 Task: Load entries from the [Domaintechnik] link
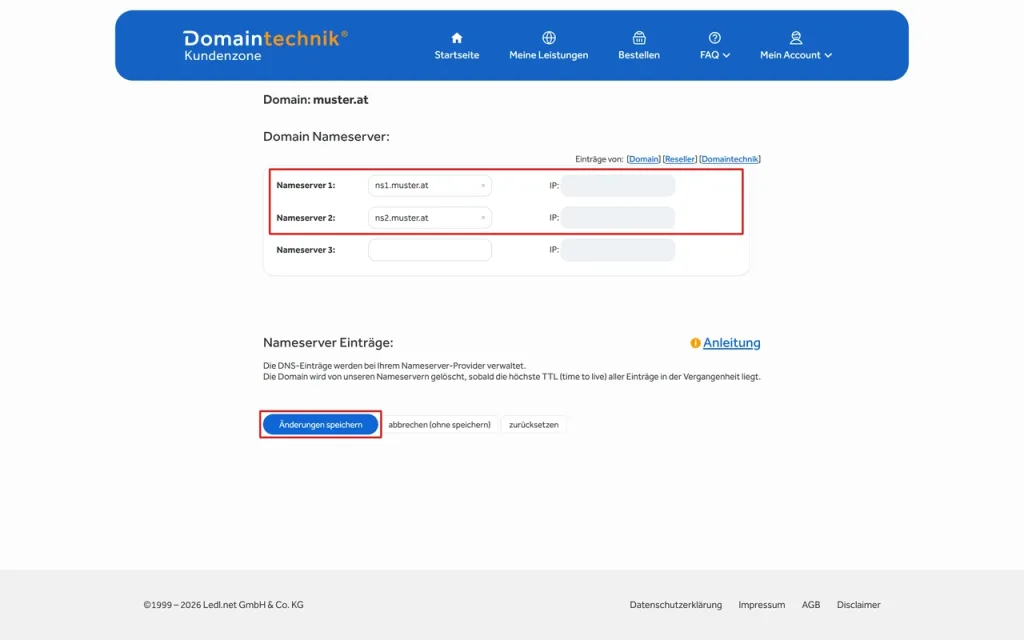[729, 159]
